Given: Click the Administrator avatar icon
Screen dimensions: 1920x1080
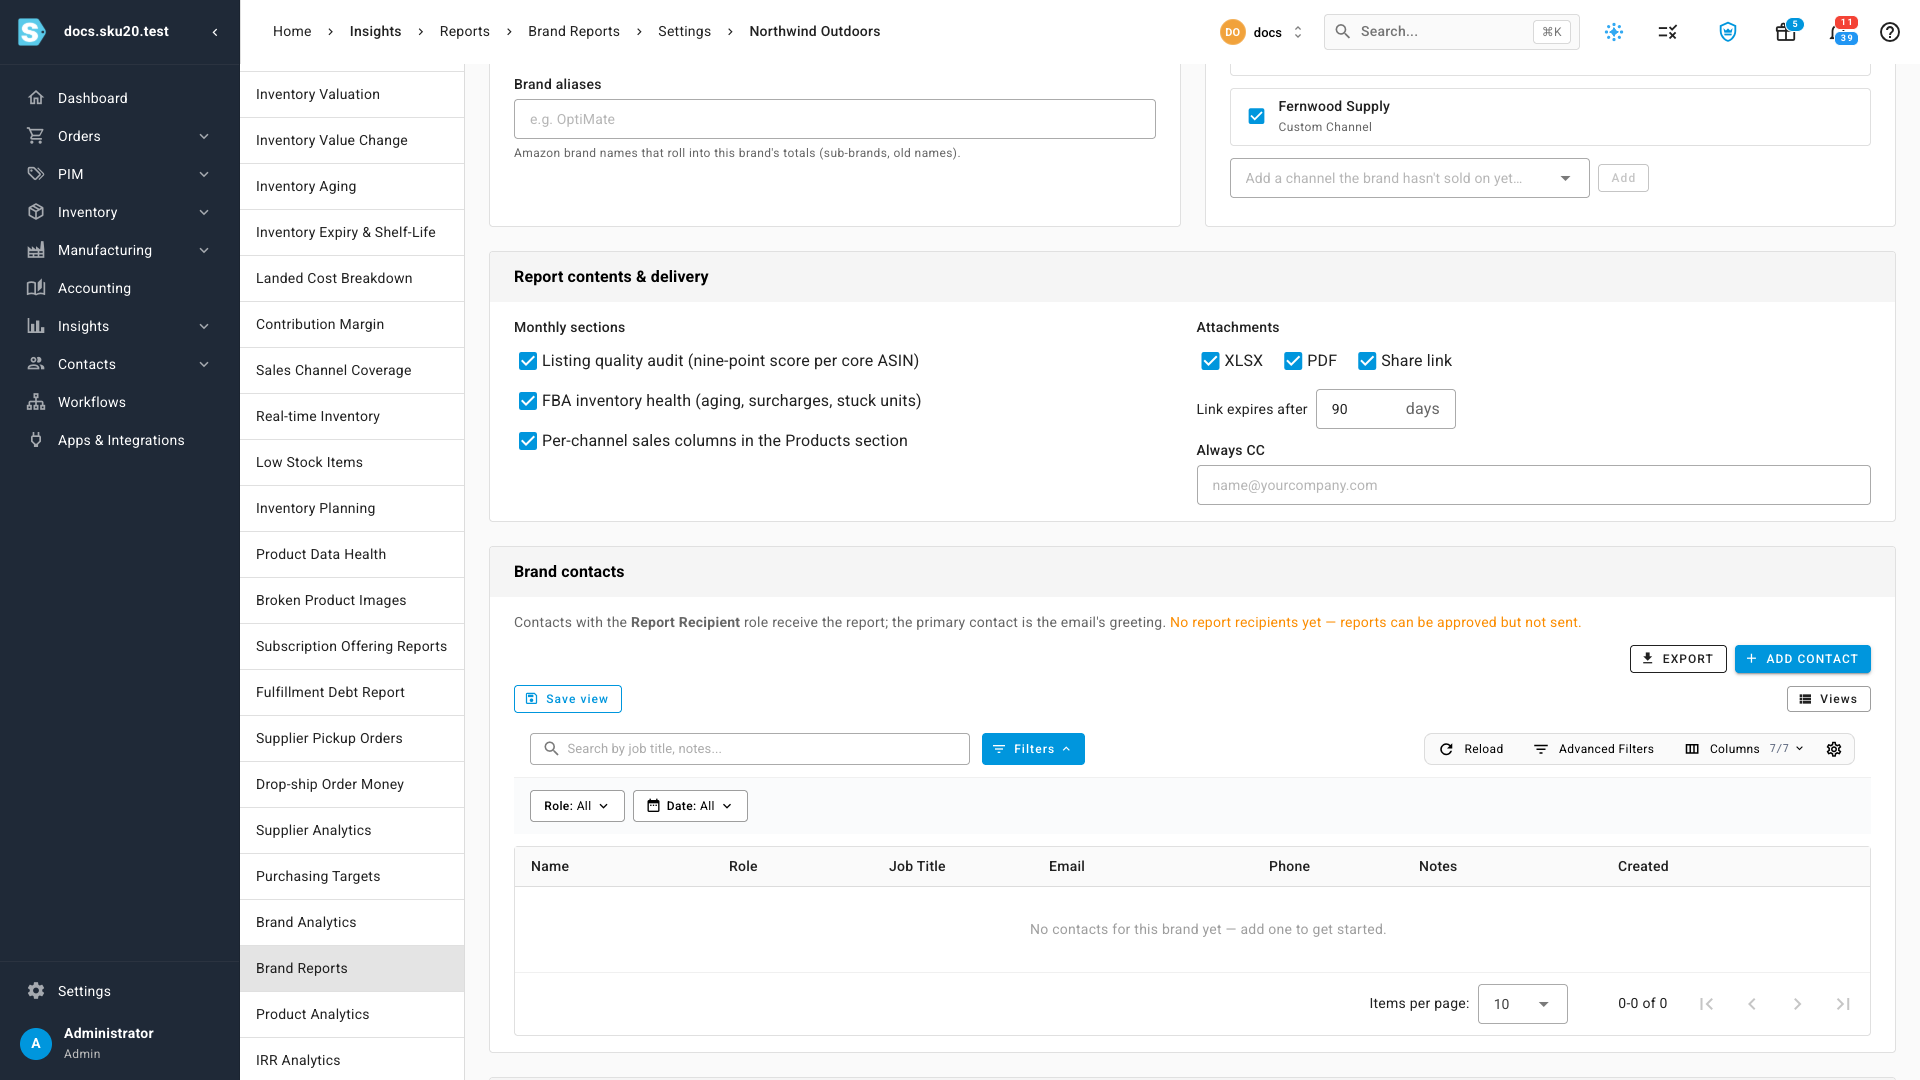Looking at the screenshot, I should point(36,1043).
